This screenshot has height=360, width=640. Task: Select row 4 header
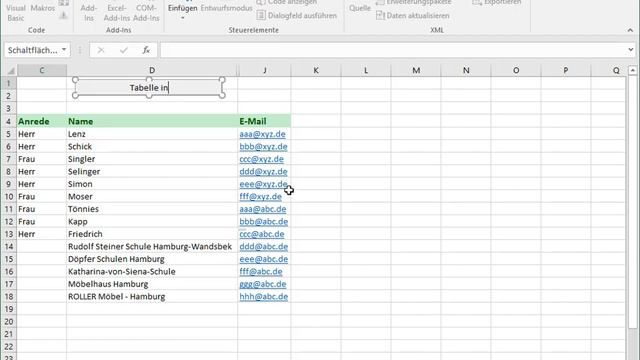[9, 121]
